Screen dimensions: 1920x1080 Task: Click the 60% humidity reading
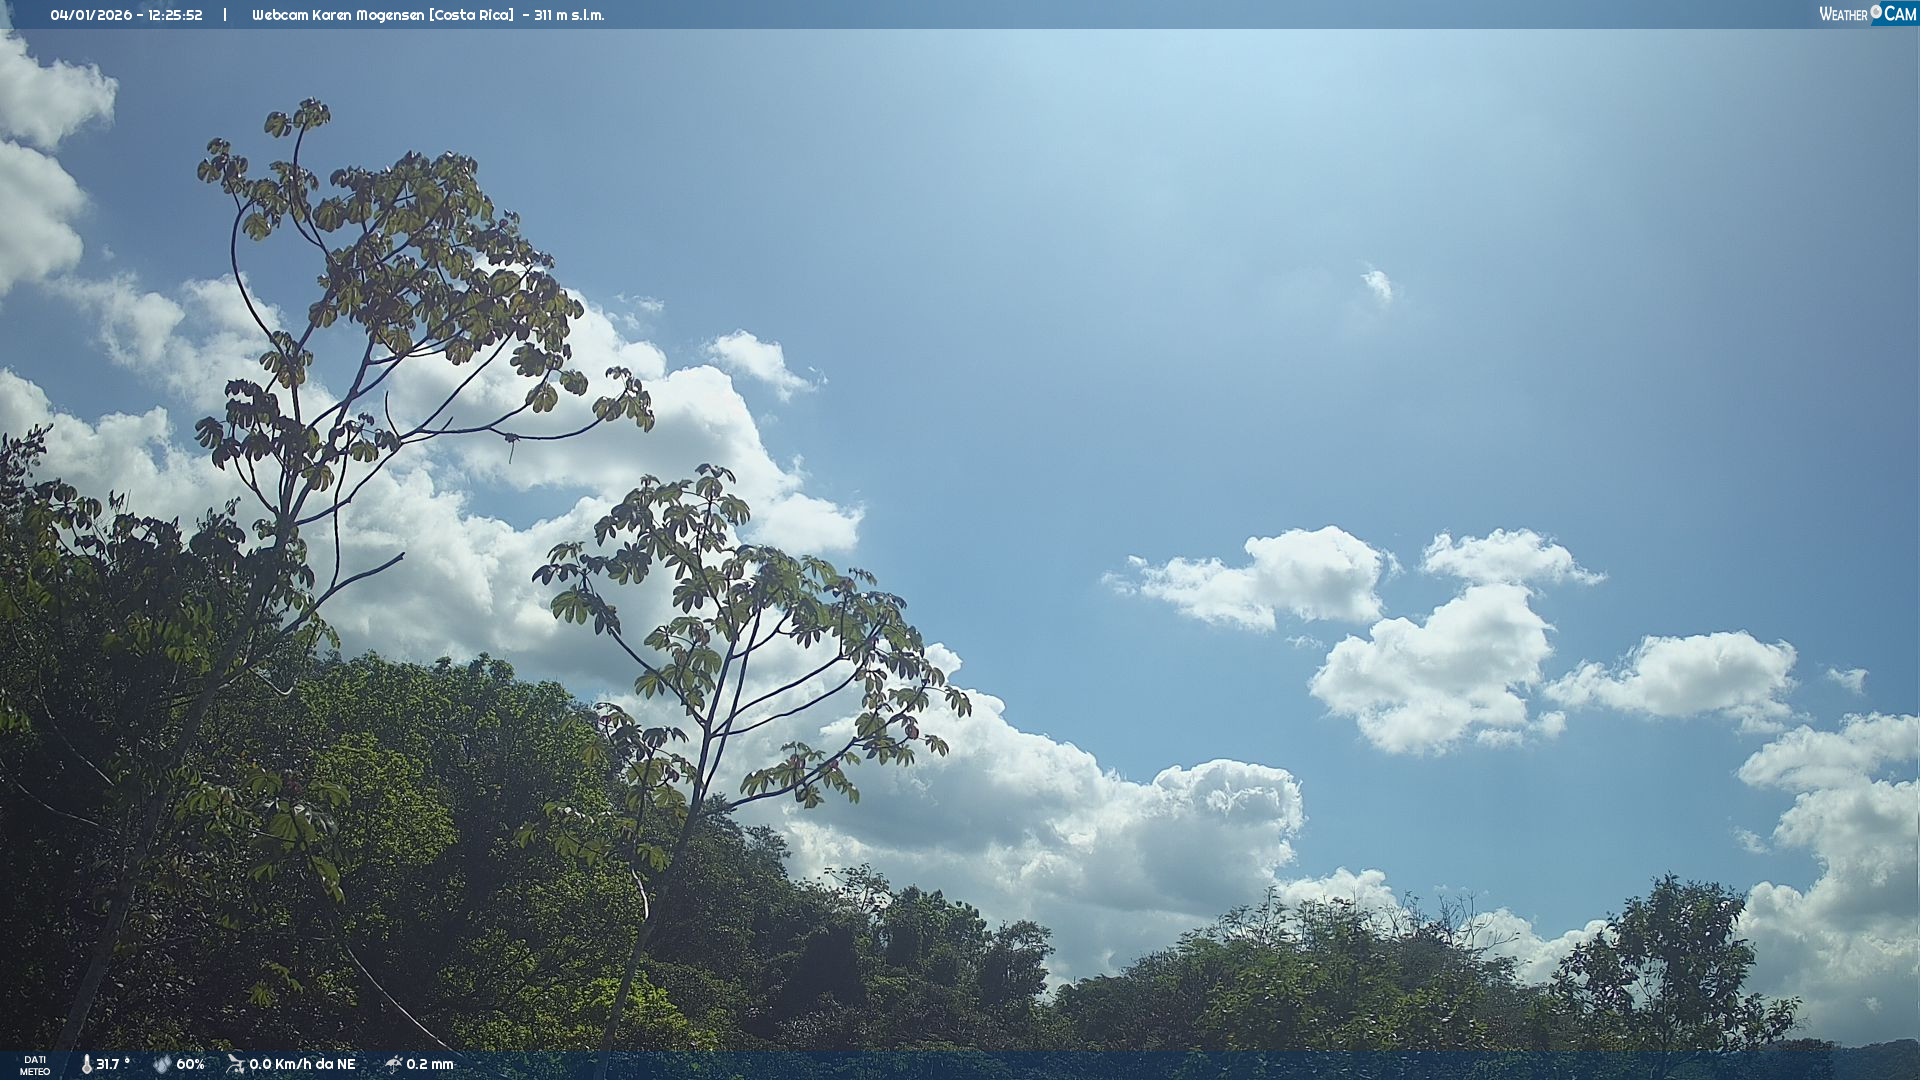pos(190,1064)
